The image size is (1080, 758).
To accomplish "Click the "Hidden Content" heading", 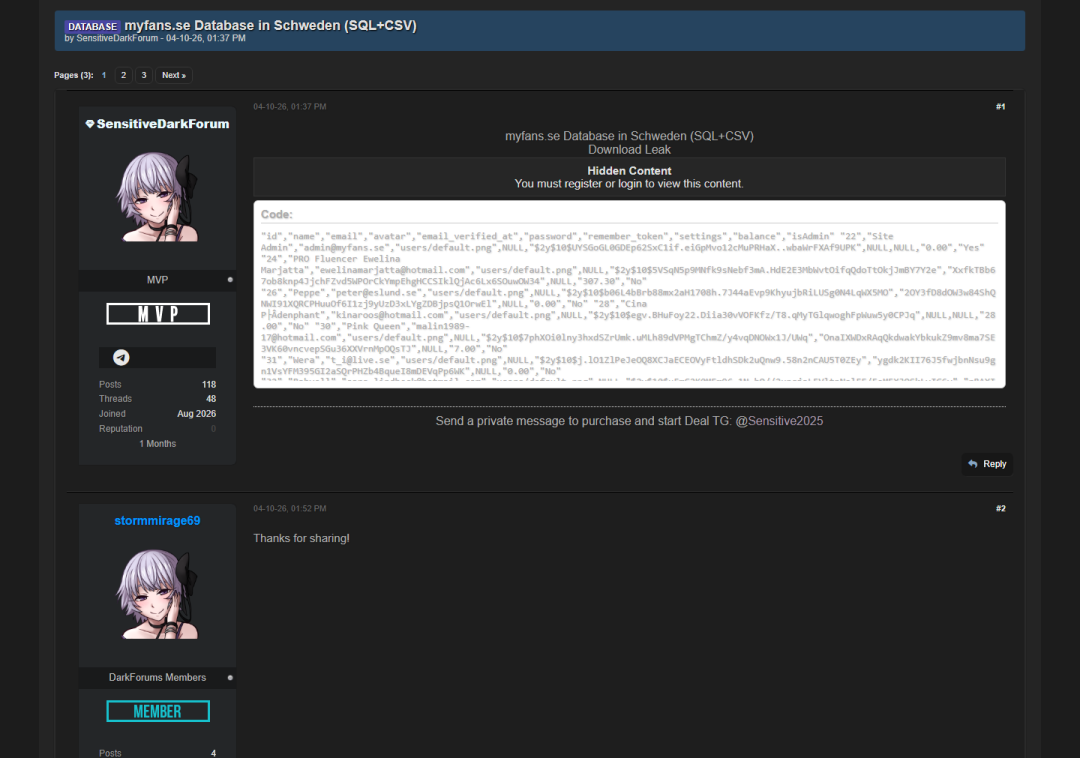I will 629,171.
